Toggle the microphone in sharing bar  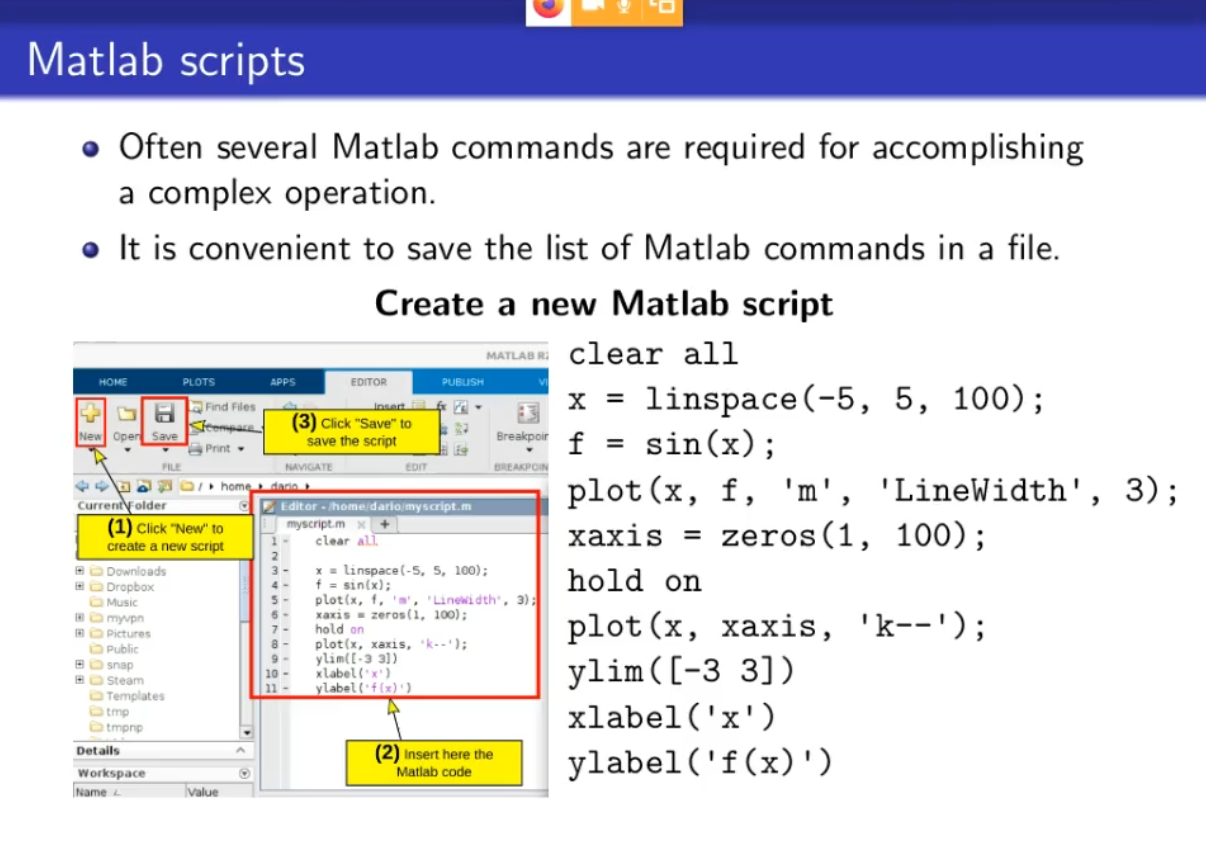click(624, 6)
